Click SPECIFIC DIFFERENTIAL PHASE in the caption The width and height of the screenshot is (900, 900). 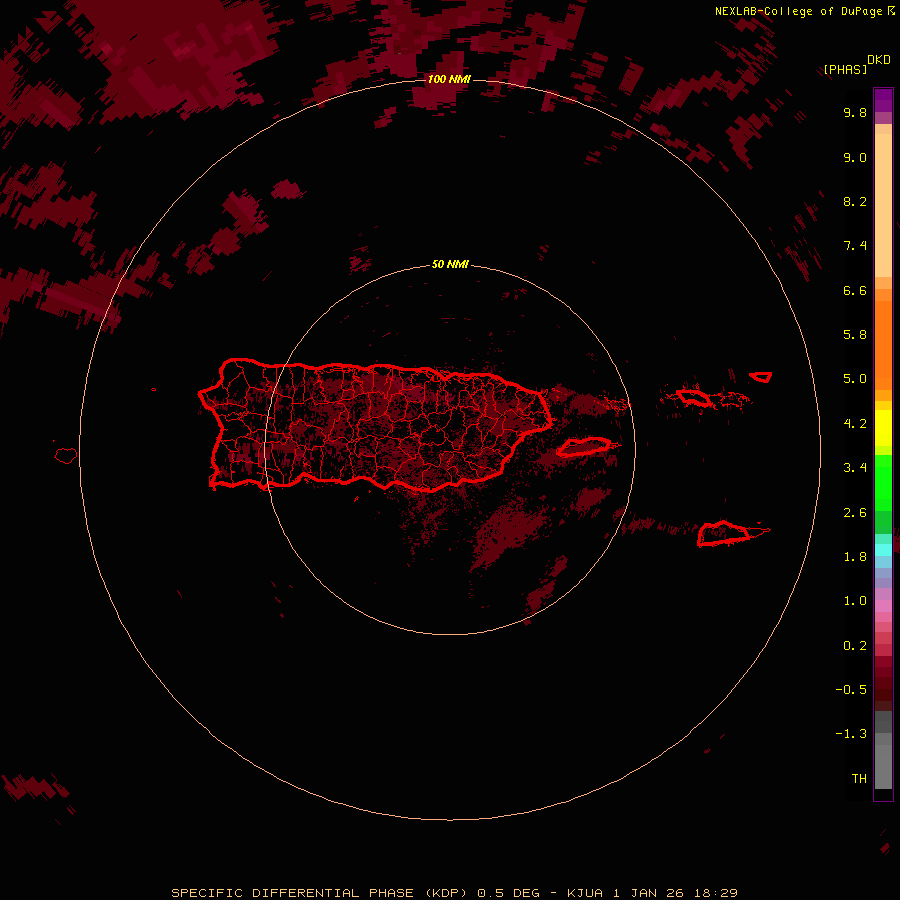pos(292,893)
